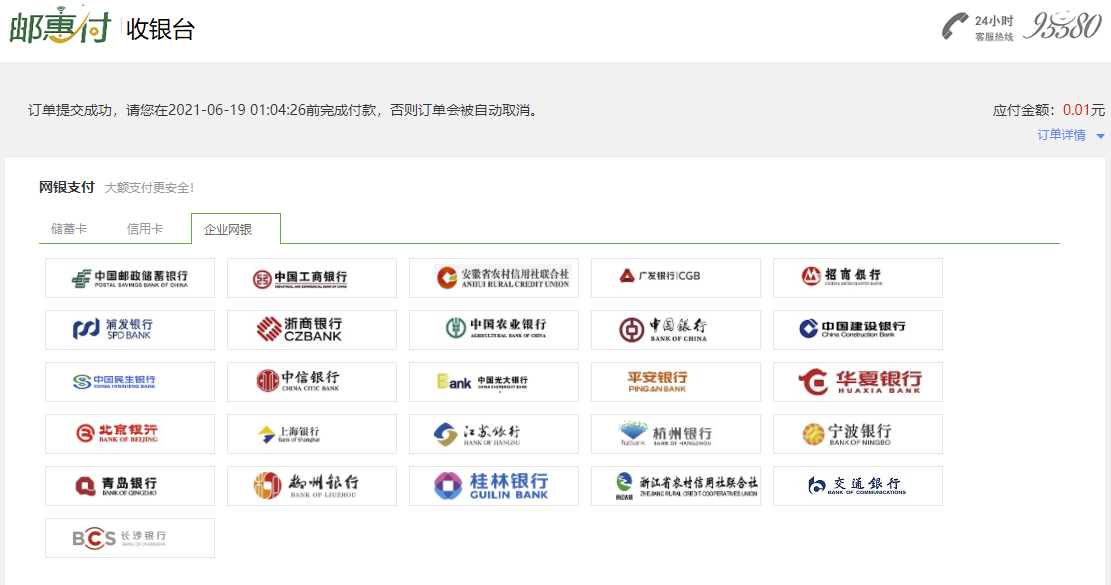
Task: Select Bank of Beijing 北京银行
Action: click(x=129, y=433)
